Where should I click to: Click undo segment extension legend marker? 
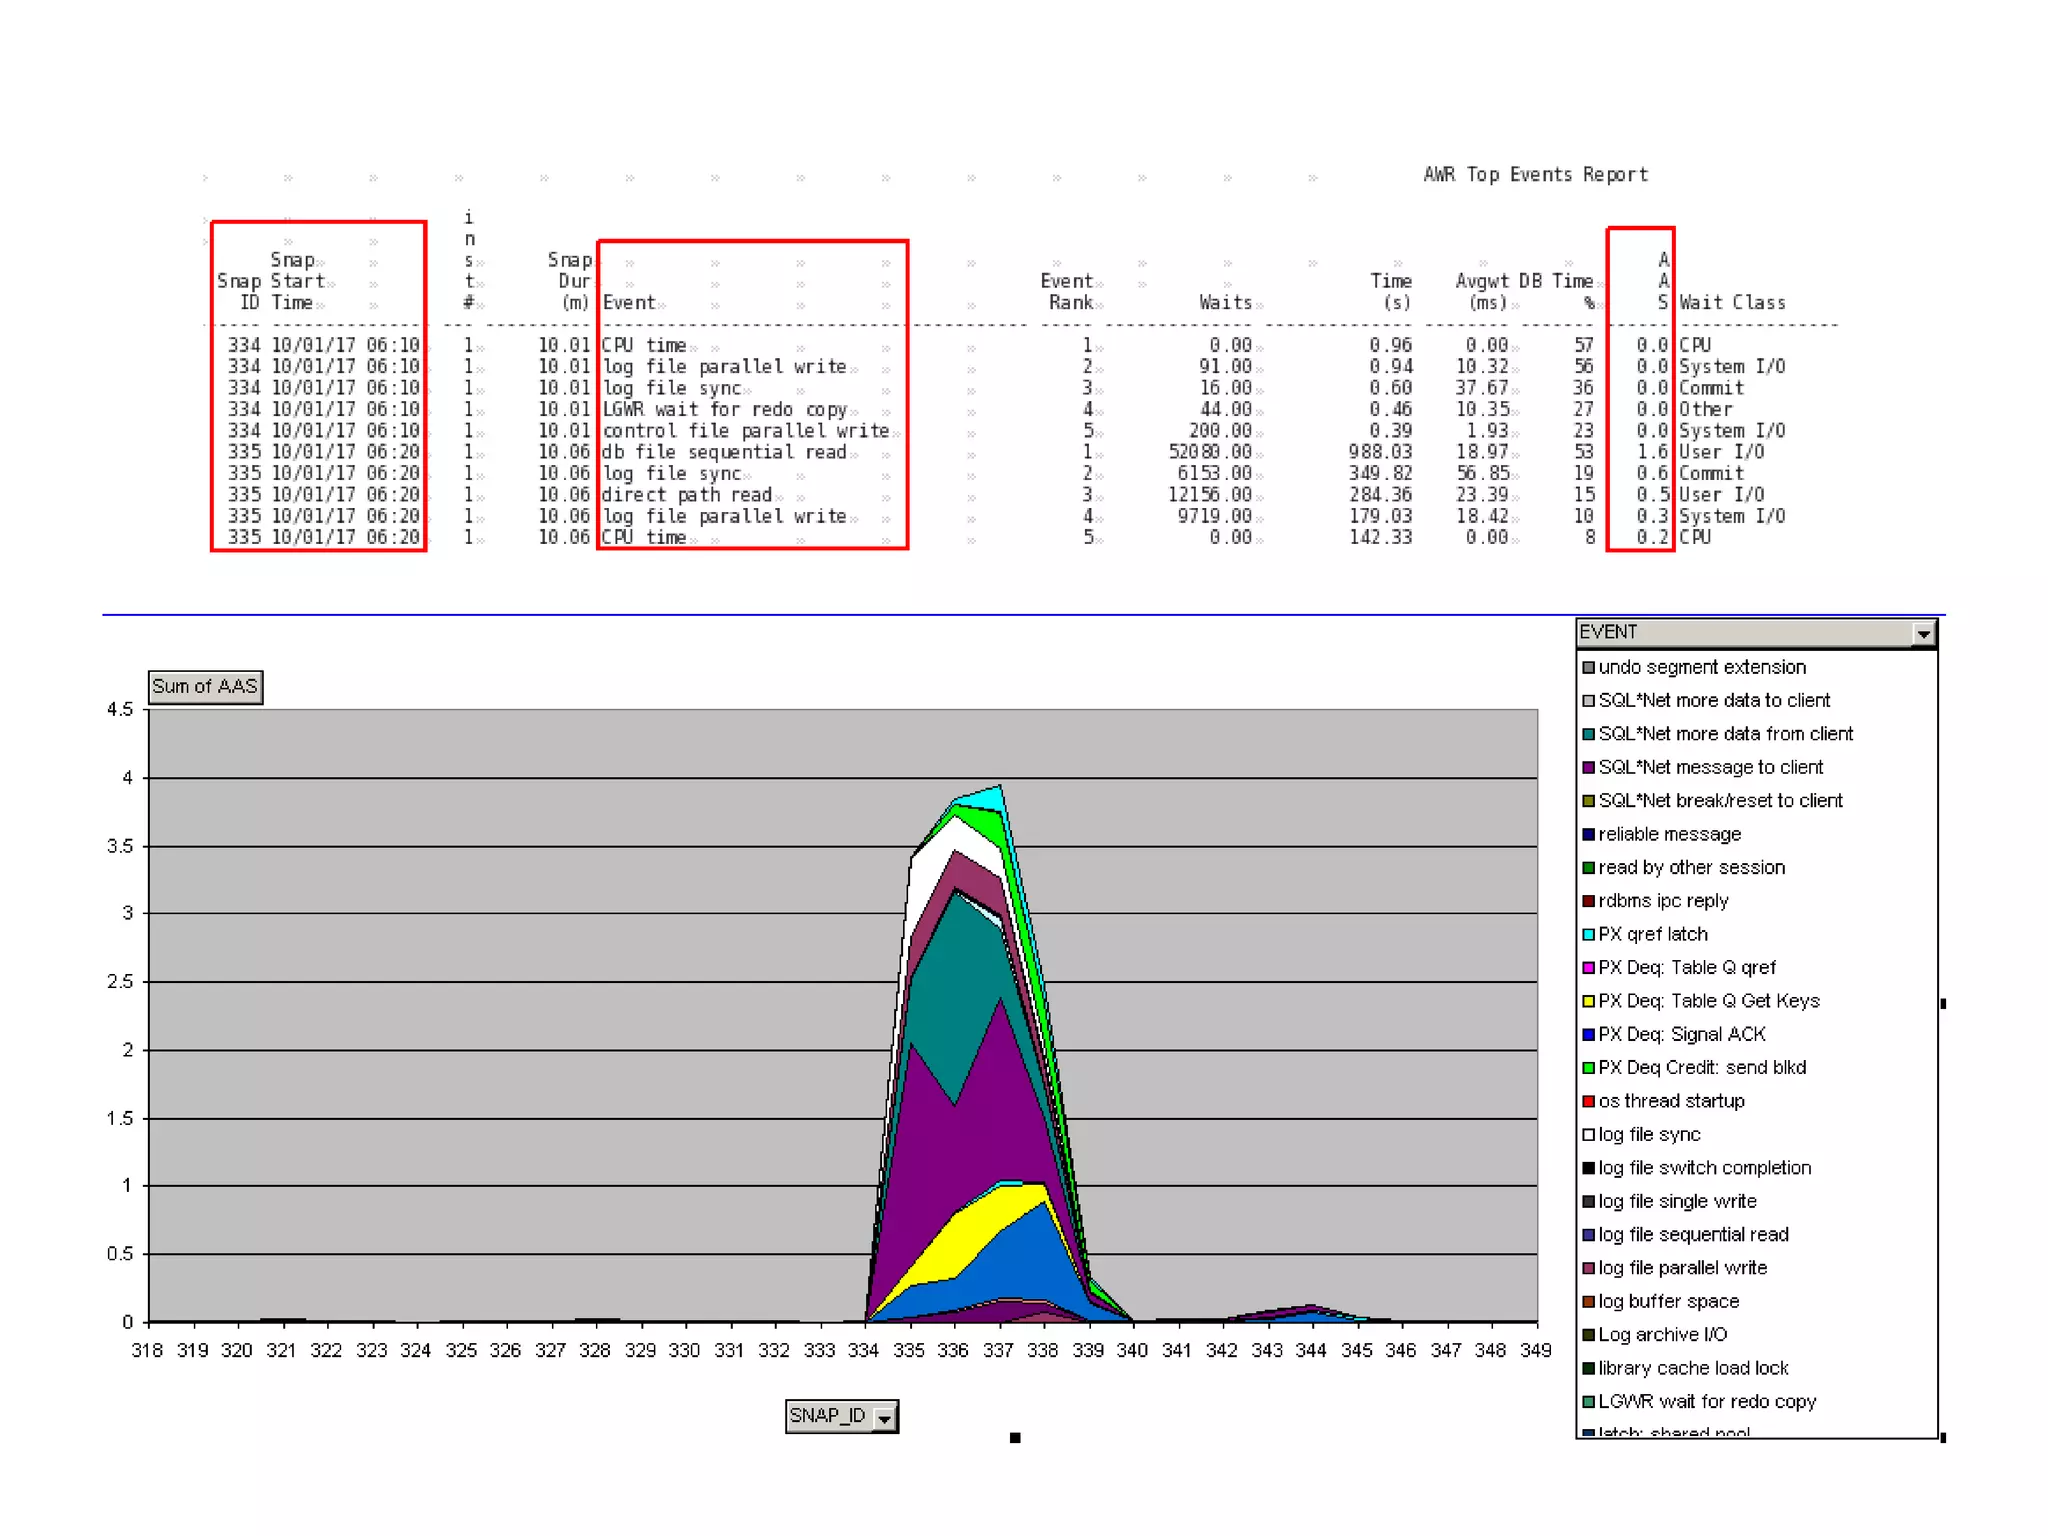point(1588,667)
